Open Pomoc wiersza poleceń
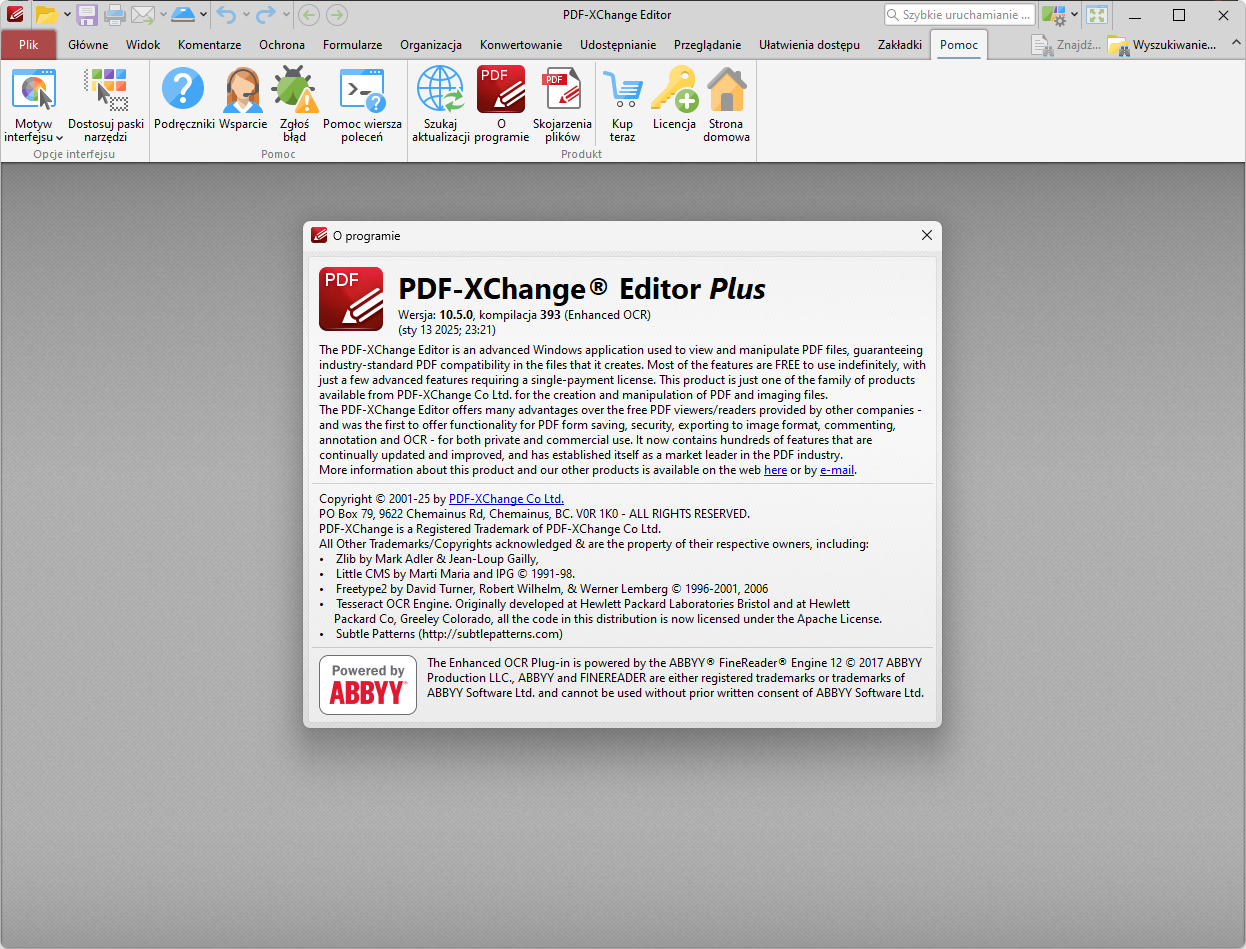The height and width of the screenshot is (949, 1246). click(362, 105)
